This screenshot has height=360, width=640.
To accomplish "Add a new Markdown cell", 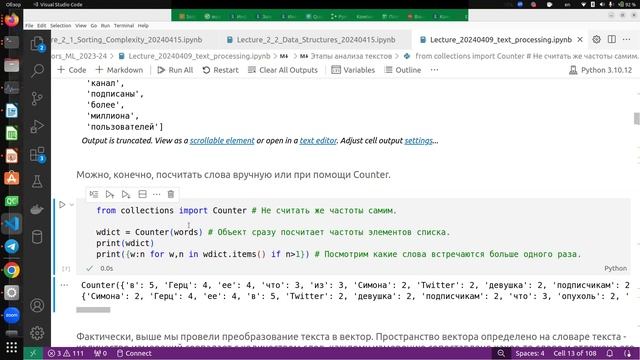I will 119,70.
